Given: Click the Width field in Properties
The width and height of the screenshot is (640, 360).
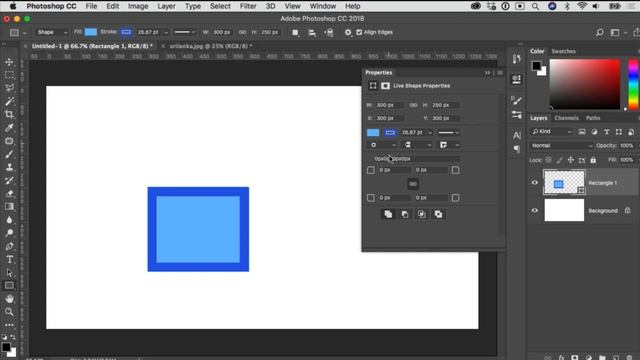Looking at the screenshot, I should click(389, 105).
